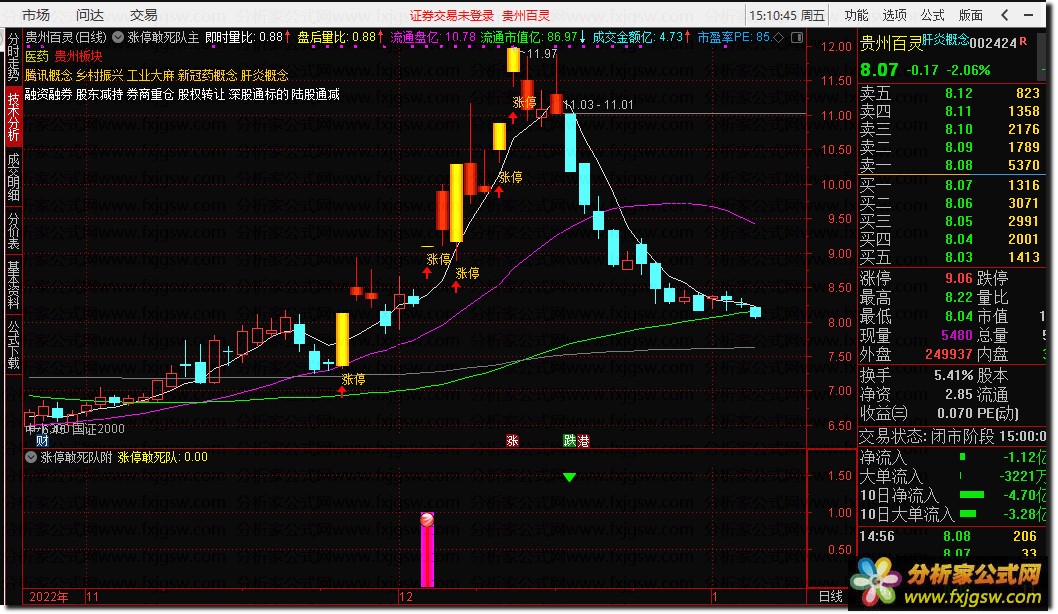Open the 公式 menu
The width and height of the screenshot is (1058, 614).
click(x=932, y=15)
